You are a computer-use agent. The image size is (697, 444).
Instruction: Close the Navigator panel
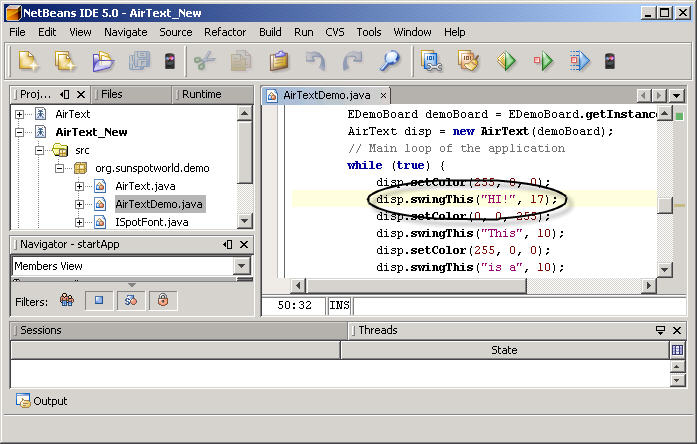pos(244,244)
